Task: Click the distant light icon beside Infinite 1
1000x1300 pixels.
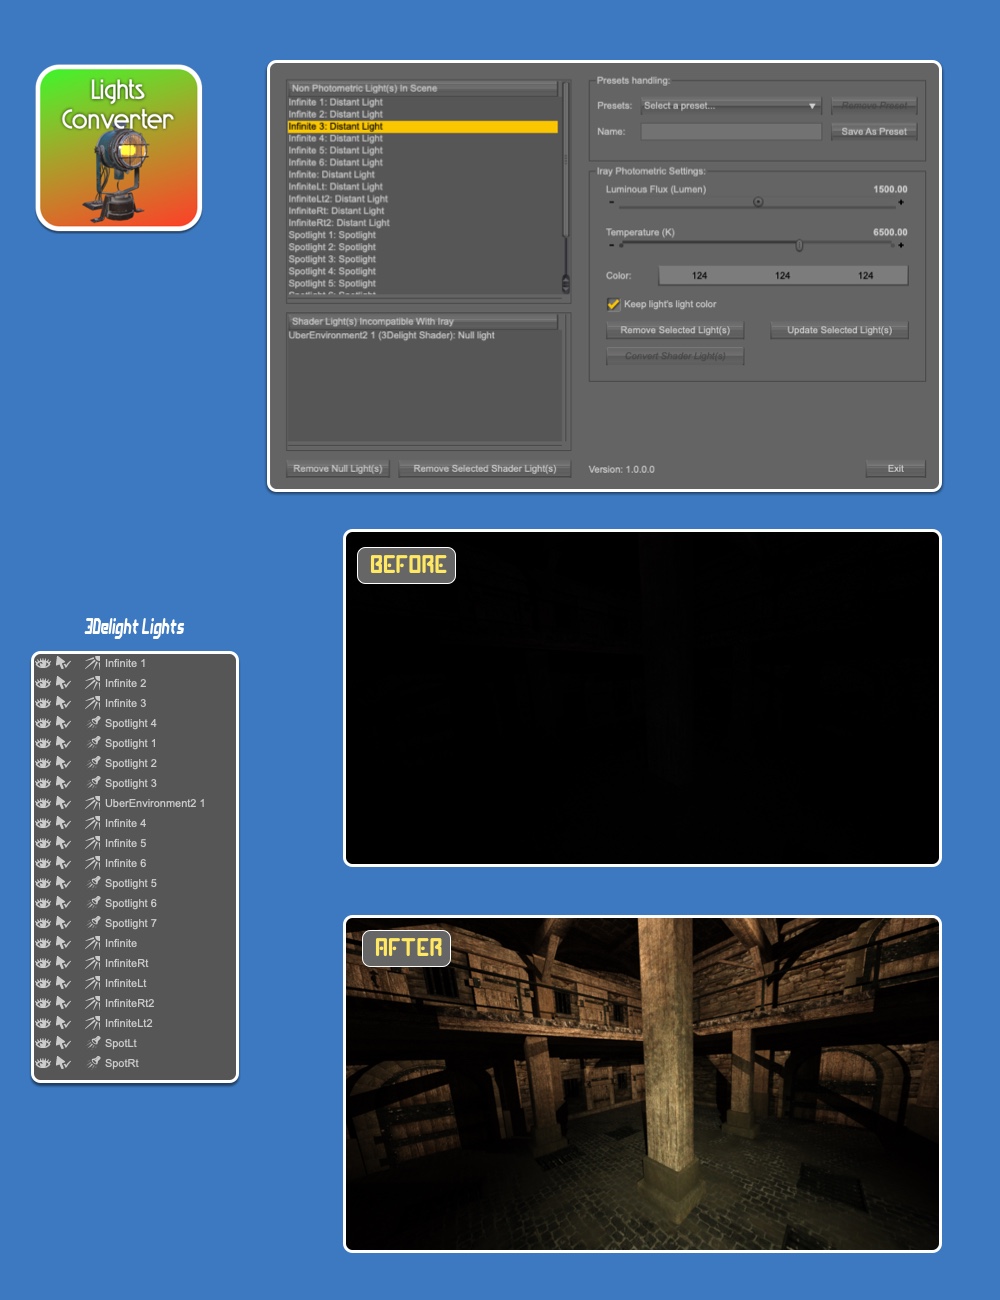Action: click(x=92, y=663)
